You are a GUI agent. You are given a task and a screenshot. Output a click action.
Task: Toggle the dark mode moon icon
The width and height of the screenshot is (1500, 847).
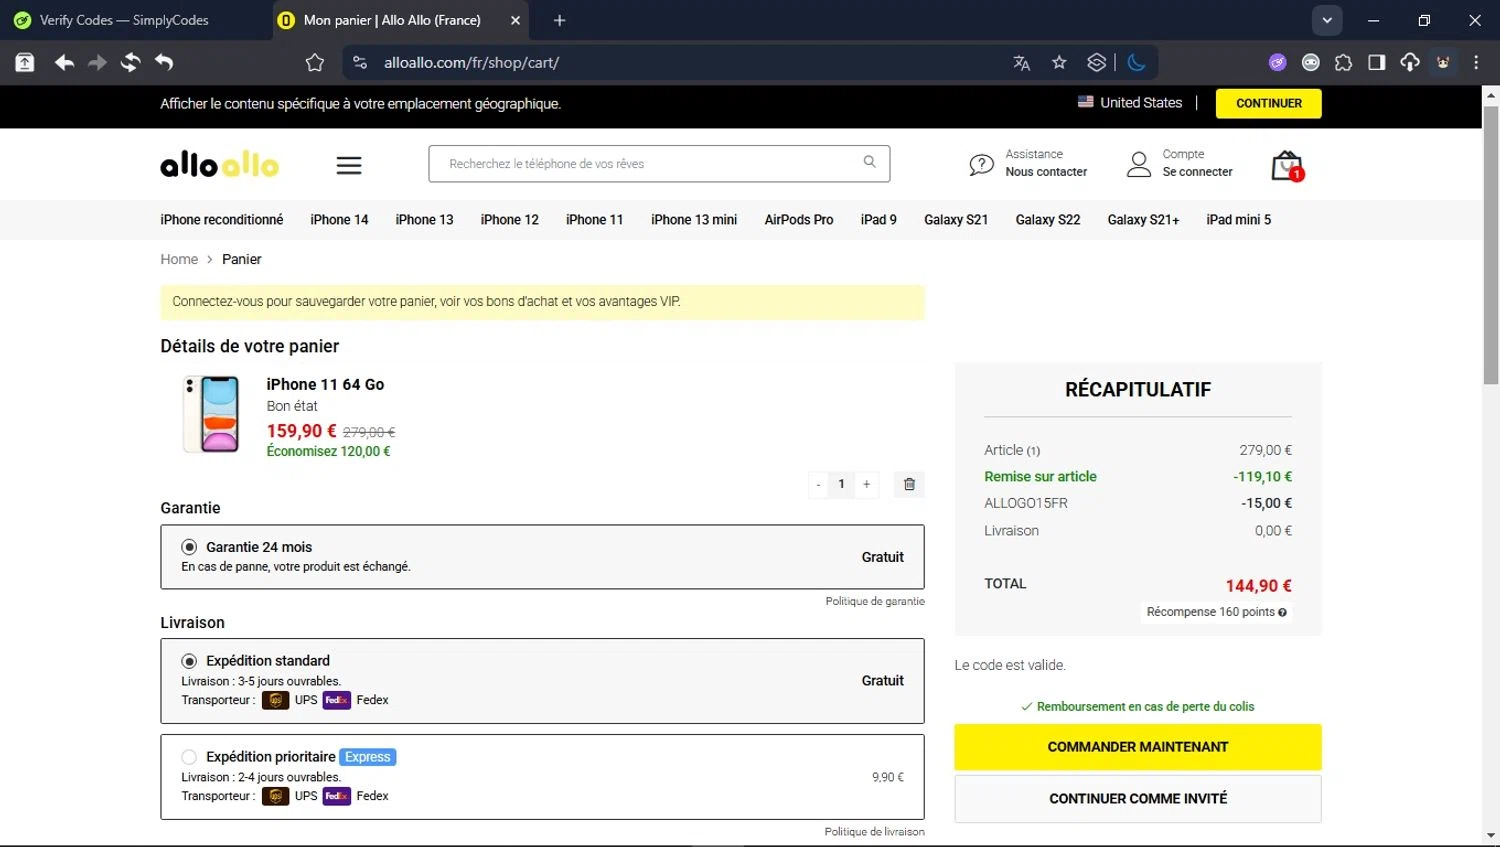[x=1136, y=63]
